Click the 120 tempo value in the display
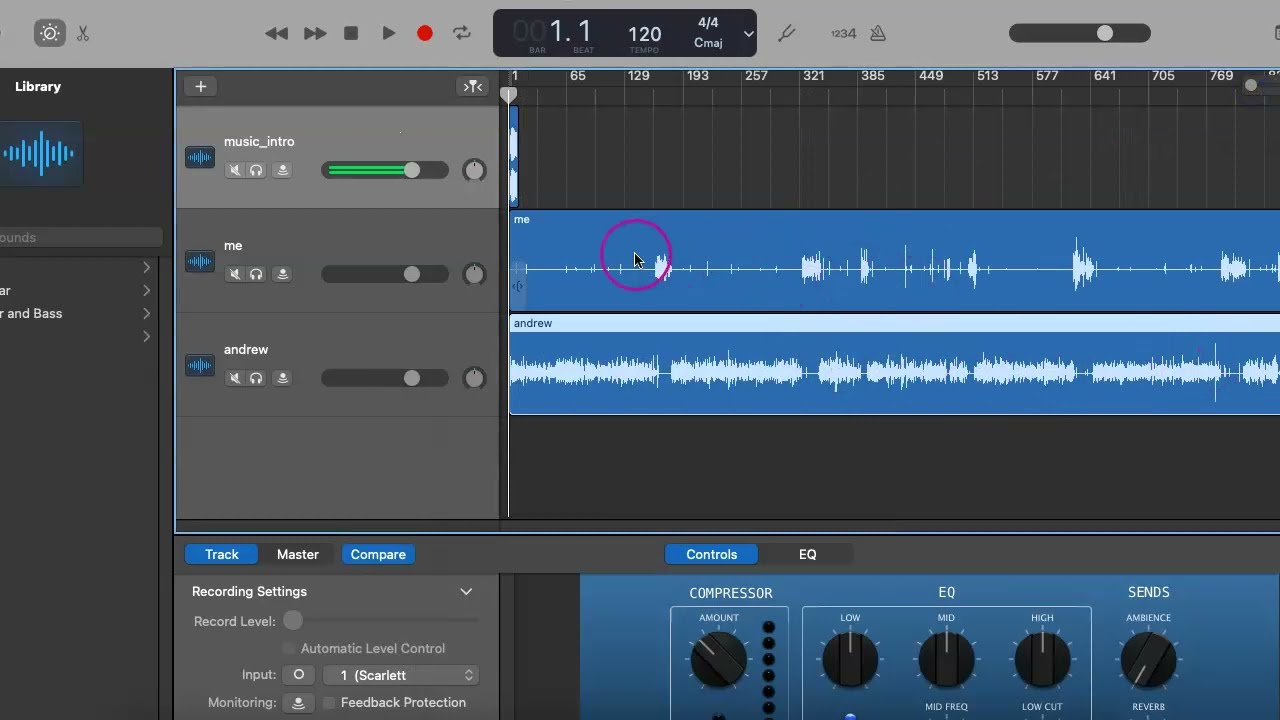Viewport: 1280px width, 720px height. (x=644, y=34)
